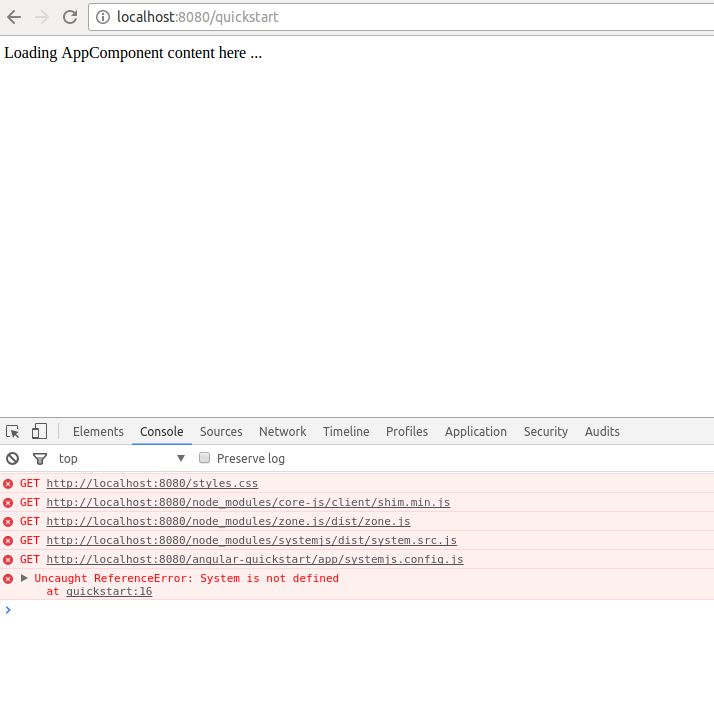
Task: Open the styles.css URL link
Action: click(x=152, y=483)
